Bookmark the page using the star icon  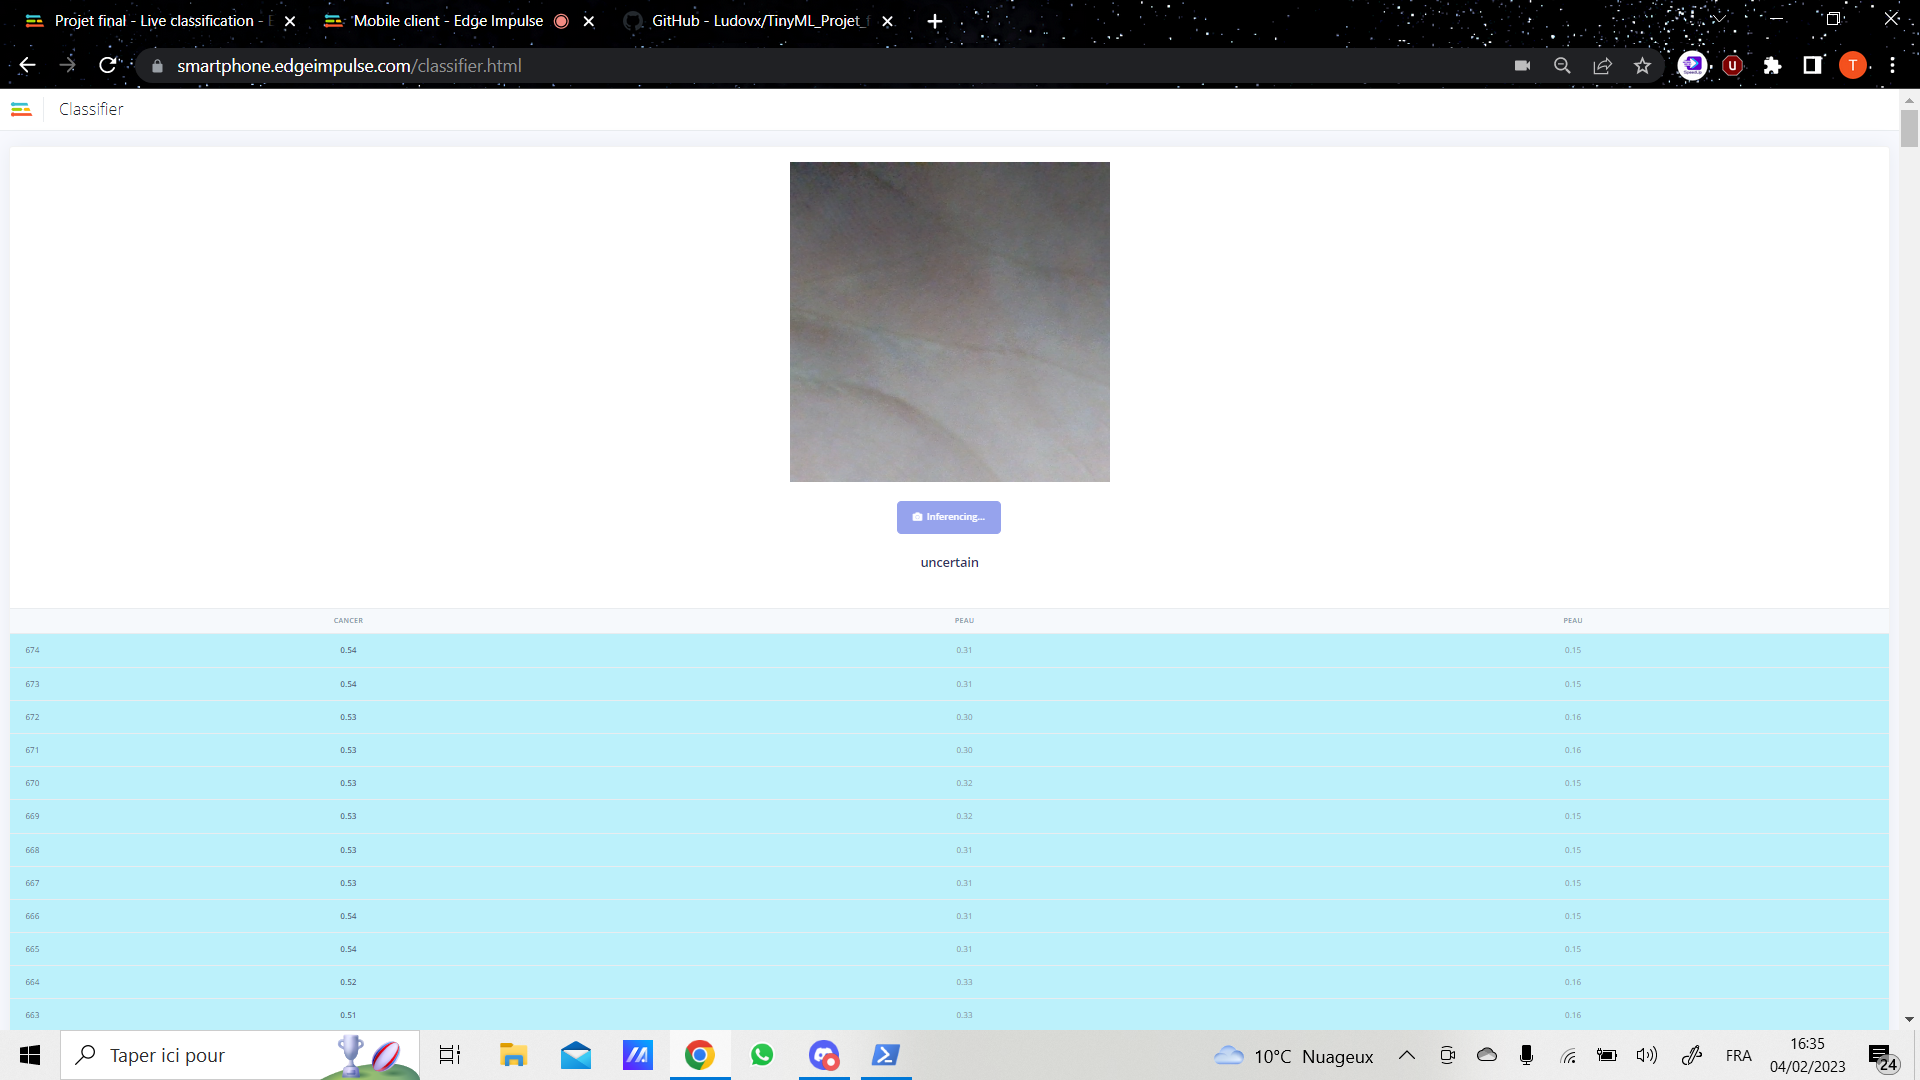click(1641, 66)
